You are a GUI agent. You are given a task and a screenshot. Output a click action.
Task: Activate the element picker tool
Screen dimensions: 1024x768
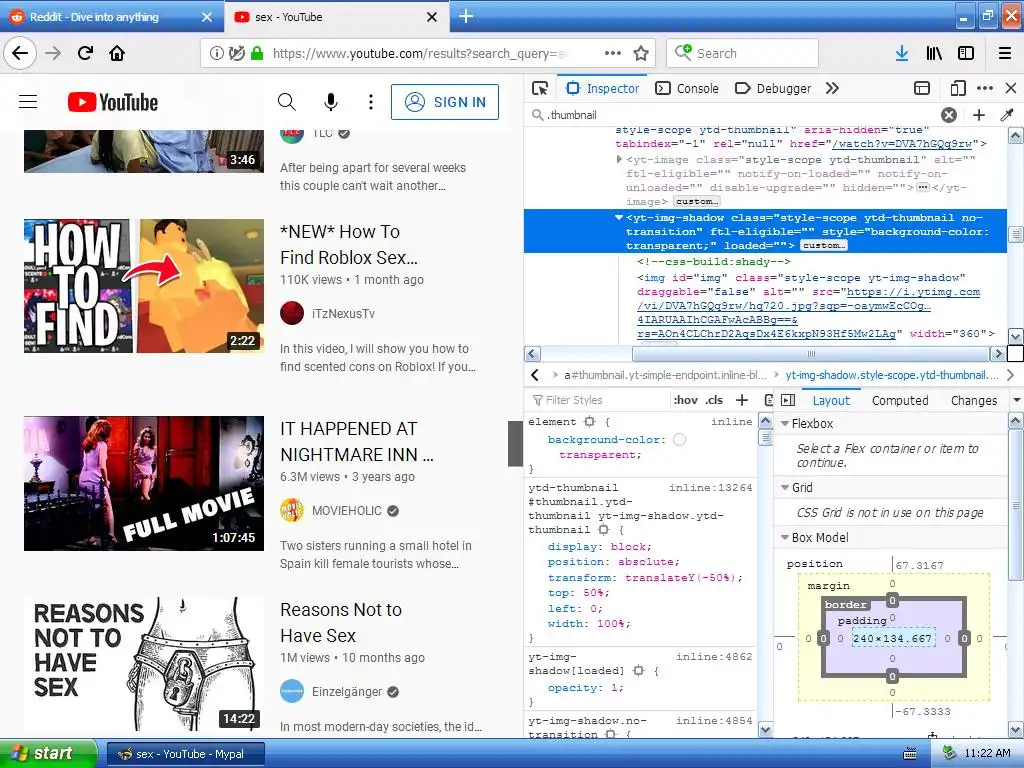540,88
